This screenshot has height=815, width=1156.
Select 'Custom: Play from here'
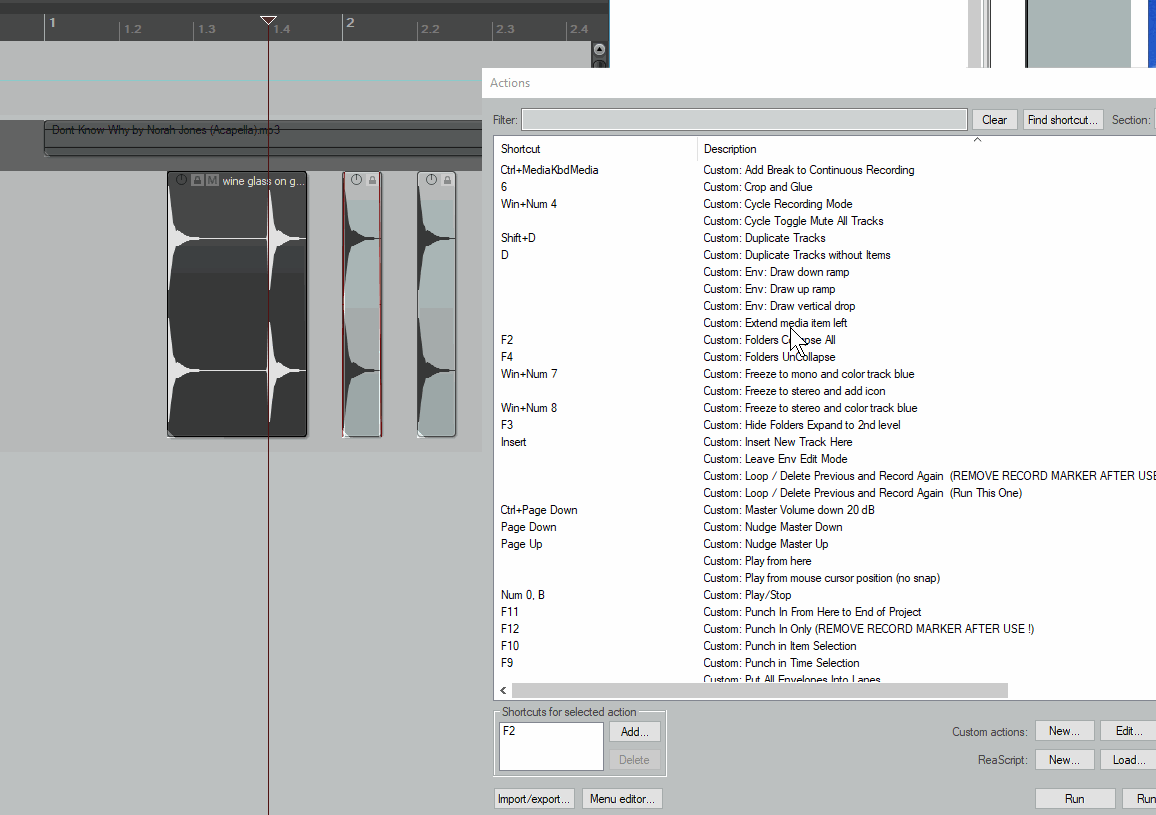[x=757, y=560]
